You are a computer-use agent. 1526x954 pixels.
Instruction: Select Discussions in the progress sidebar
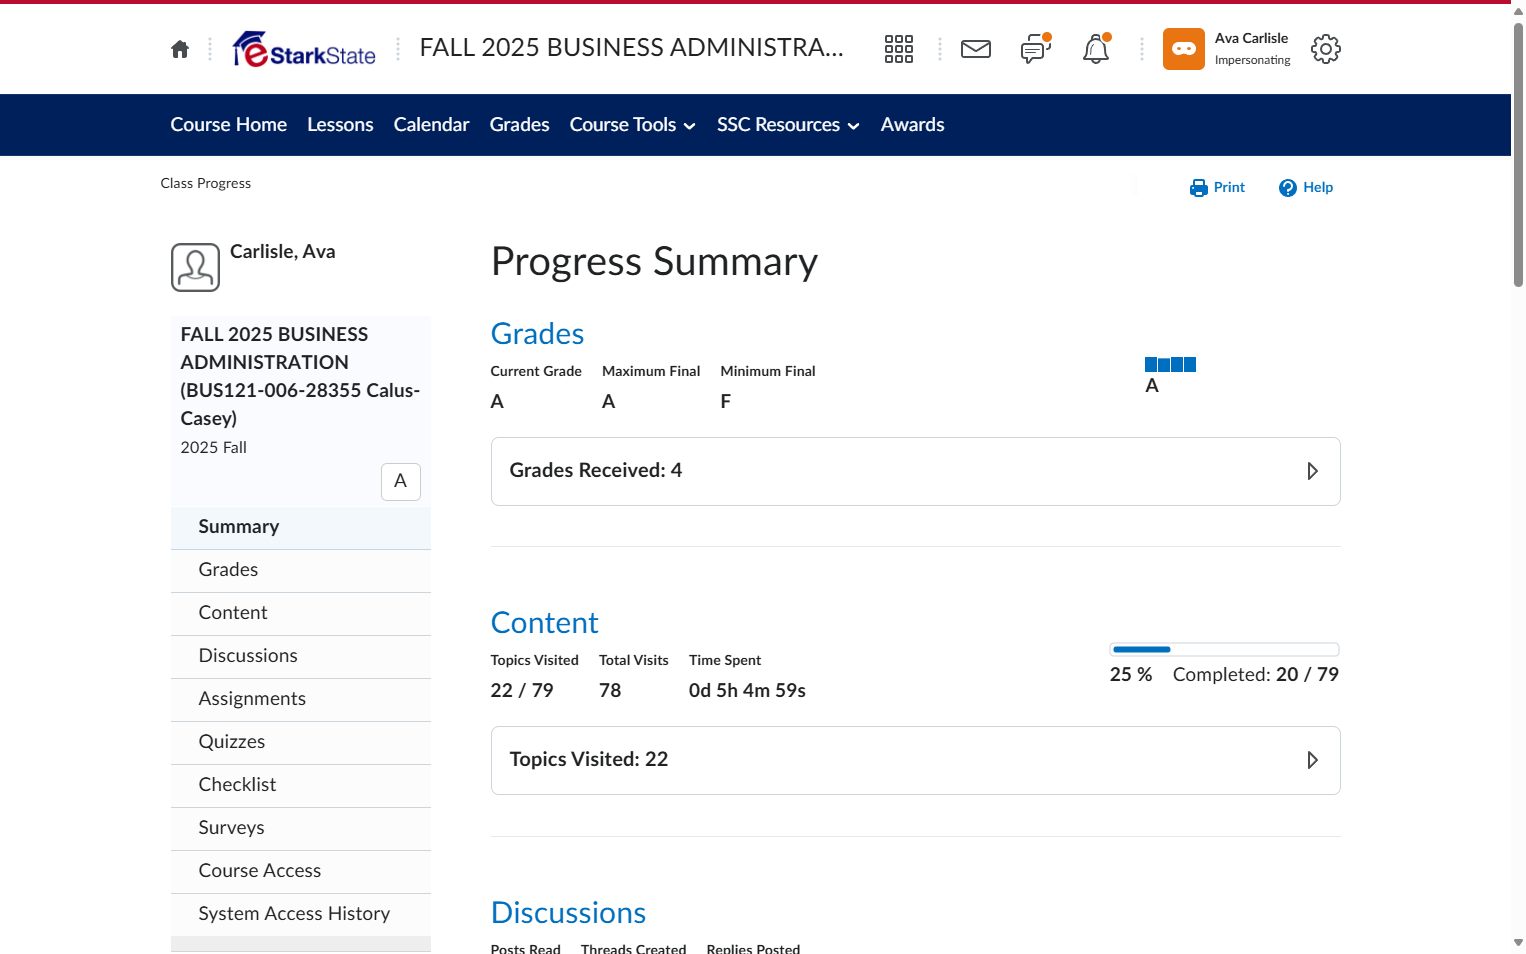(x=301, y=656)
